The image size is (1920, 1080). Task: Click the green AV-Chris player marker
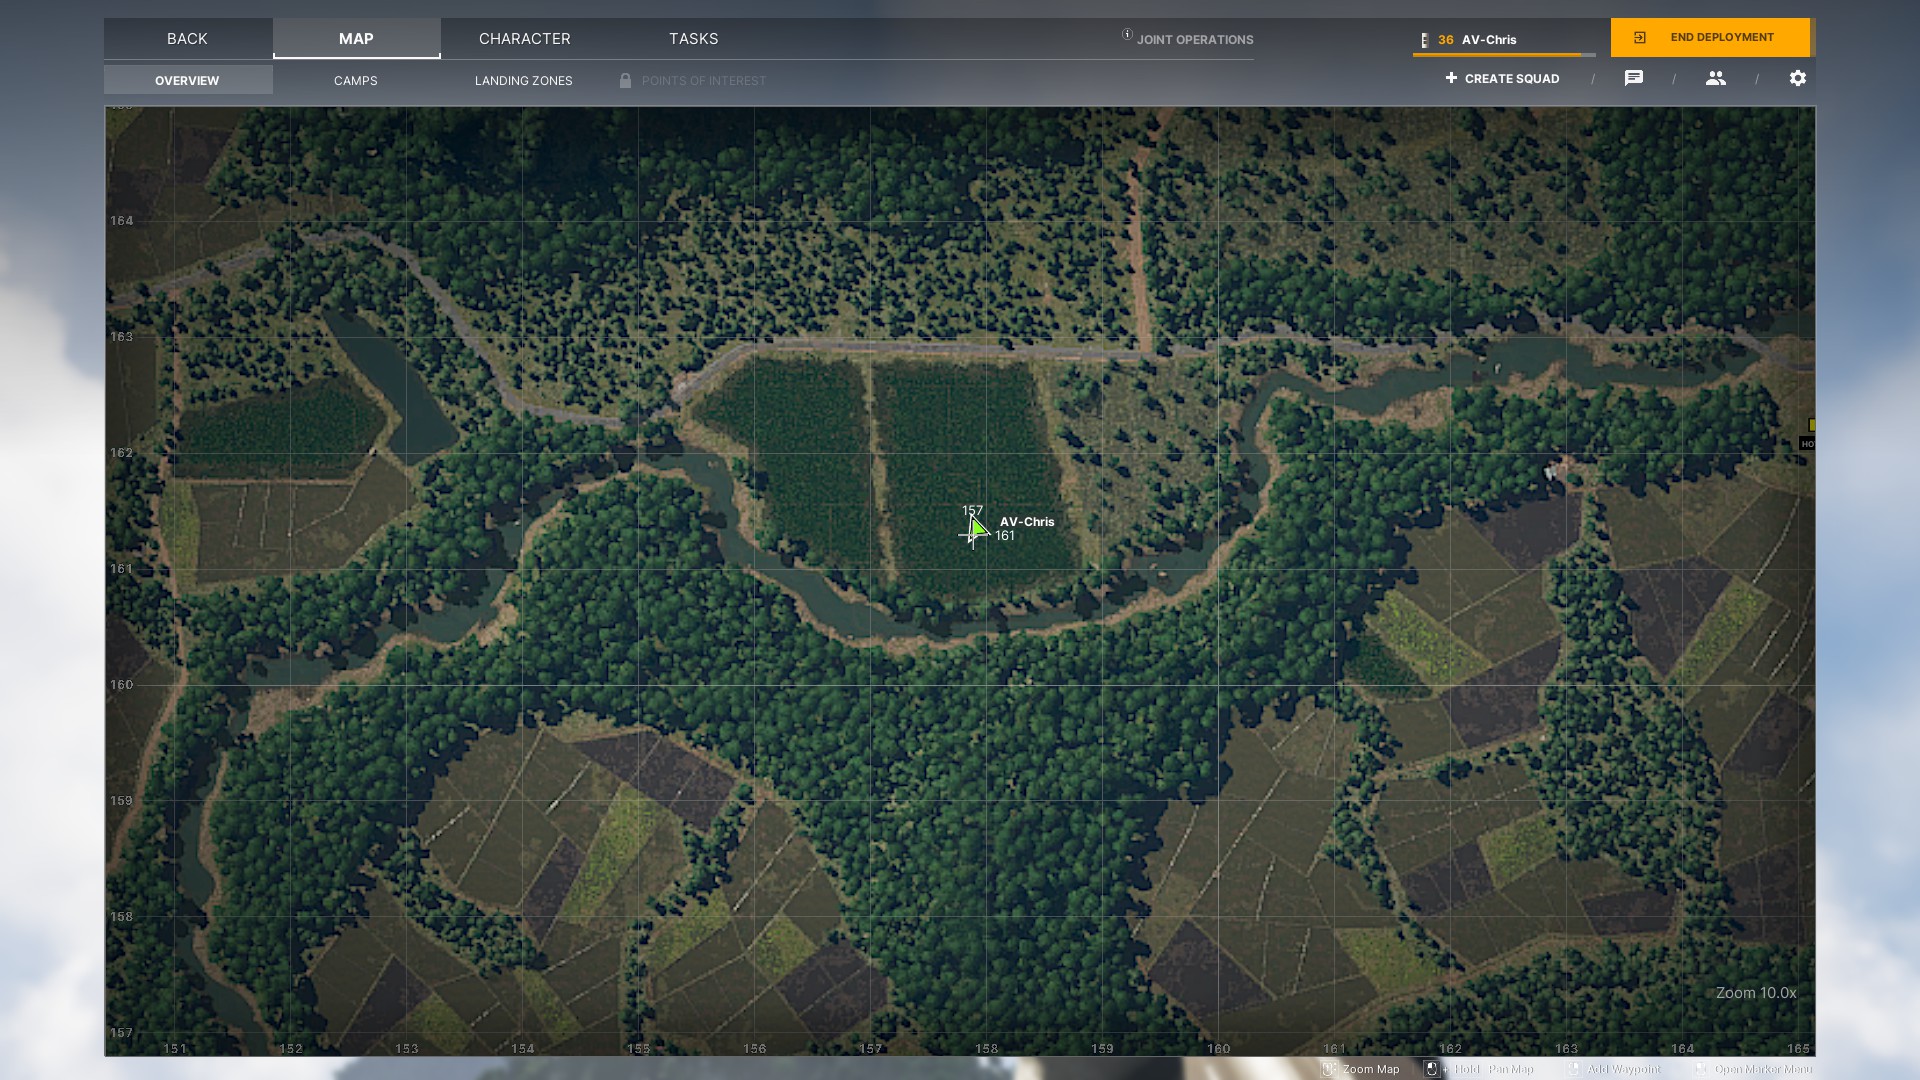978,528
